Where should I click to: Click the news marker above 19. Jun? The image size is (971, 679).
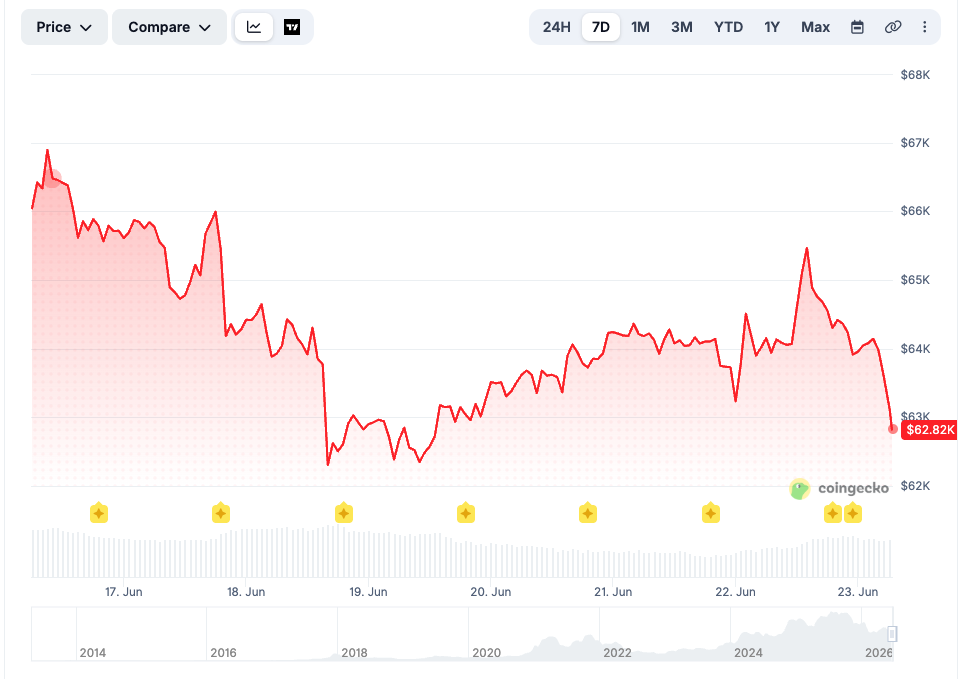(x=344, y=513)
